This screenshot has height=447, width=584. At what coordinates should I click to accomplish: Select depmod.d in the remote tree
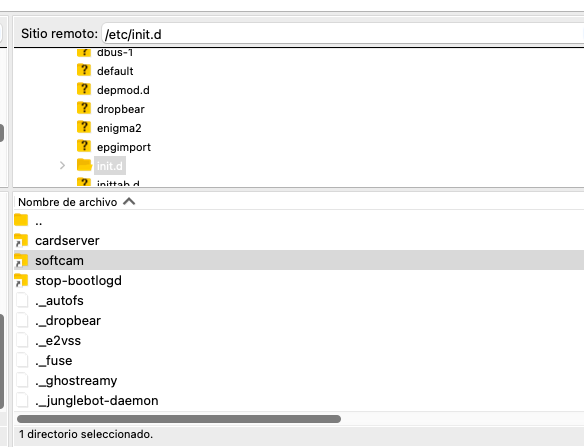coord(123,90)
